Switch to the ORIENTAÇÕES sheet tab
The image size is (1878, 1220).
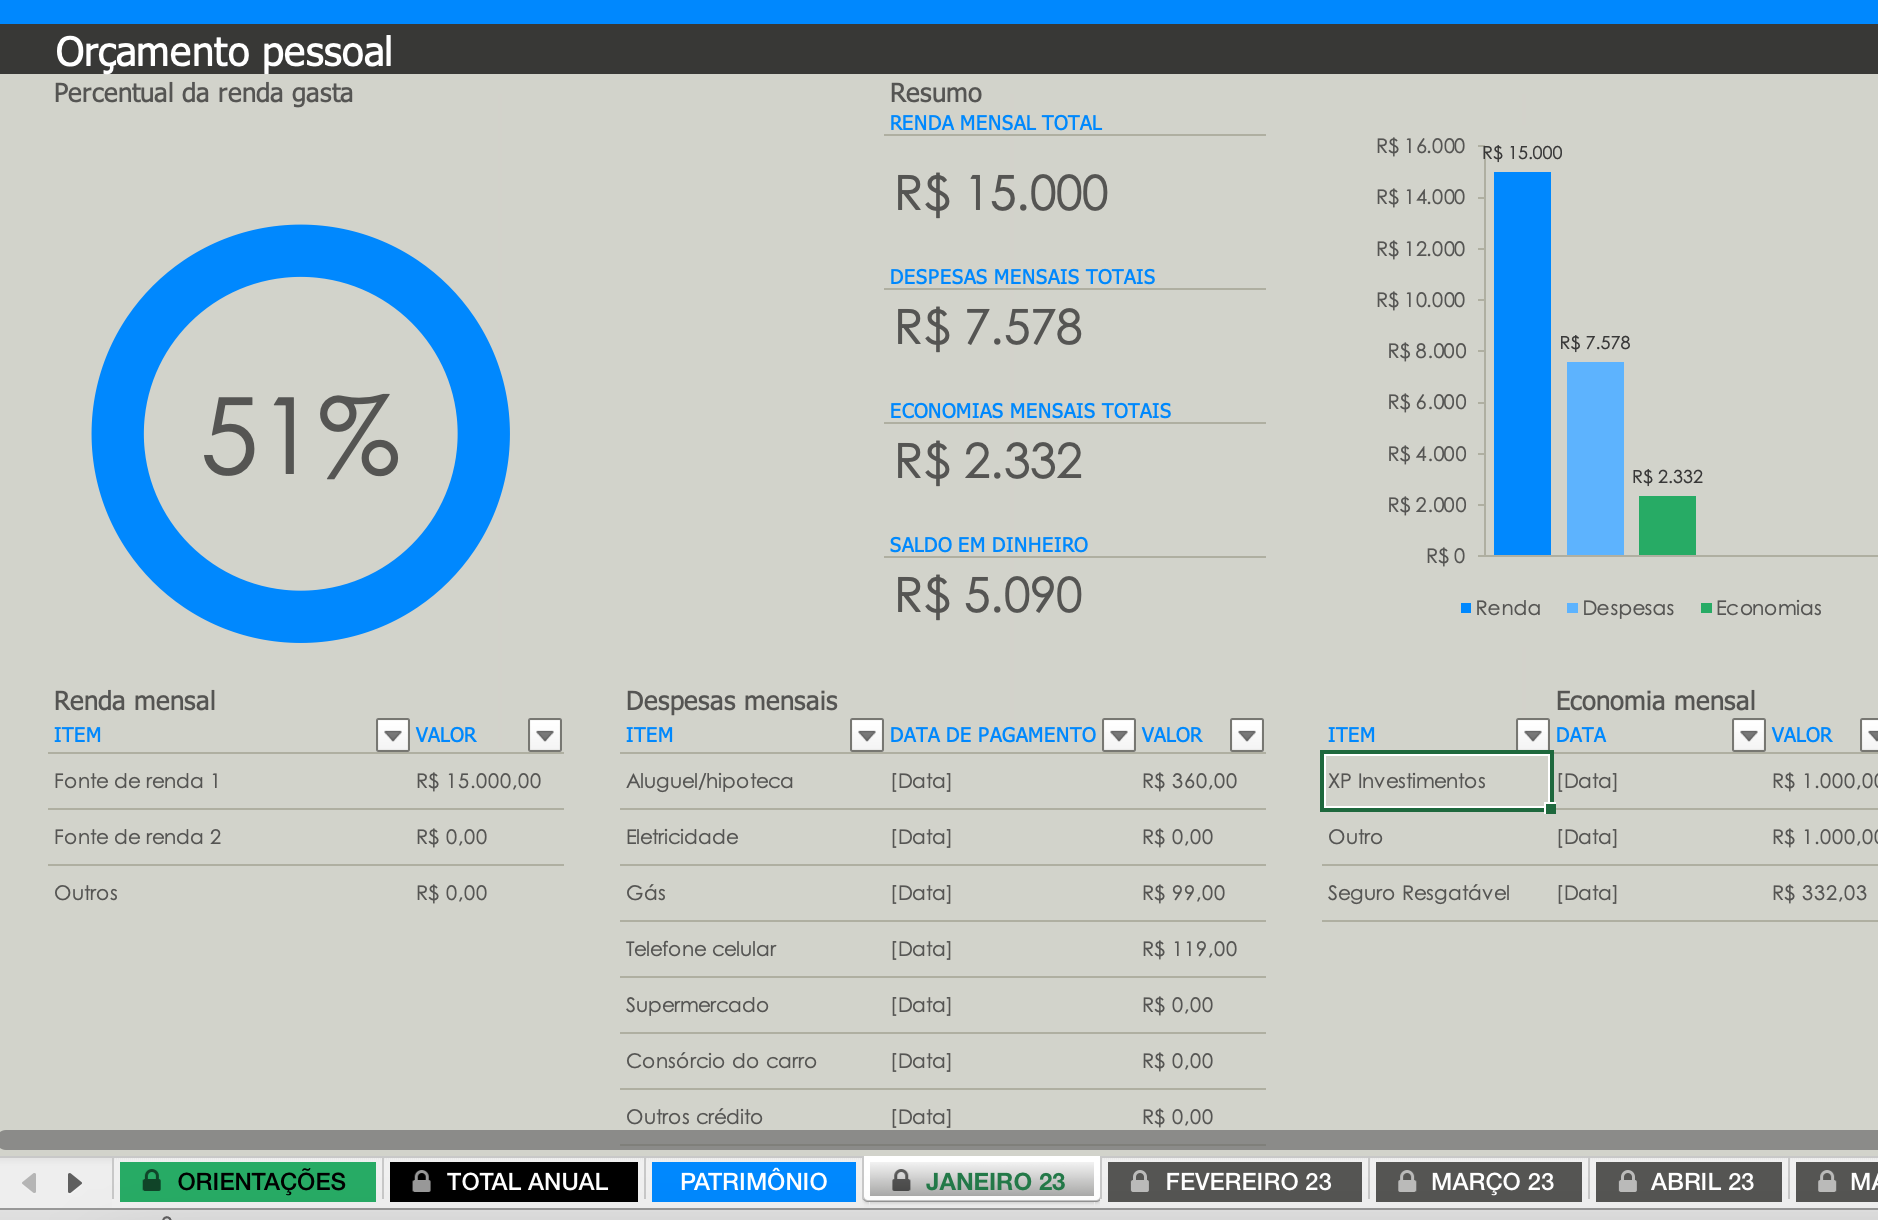pyautogui.click(x=248, y=1182)
